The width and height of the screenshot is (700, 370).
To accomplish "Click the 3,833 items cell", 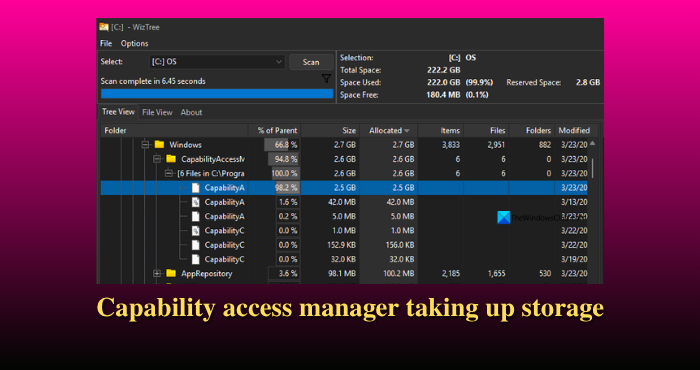I will pyautogui.click(x=451, y=145).
